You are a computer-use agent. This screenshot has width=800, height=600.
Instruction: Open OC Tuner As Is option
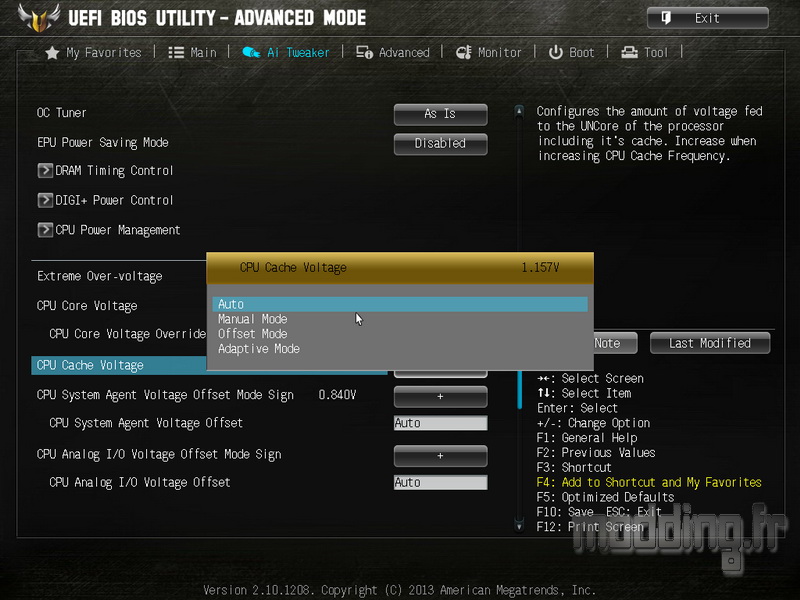click(x=440, y=114)
